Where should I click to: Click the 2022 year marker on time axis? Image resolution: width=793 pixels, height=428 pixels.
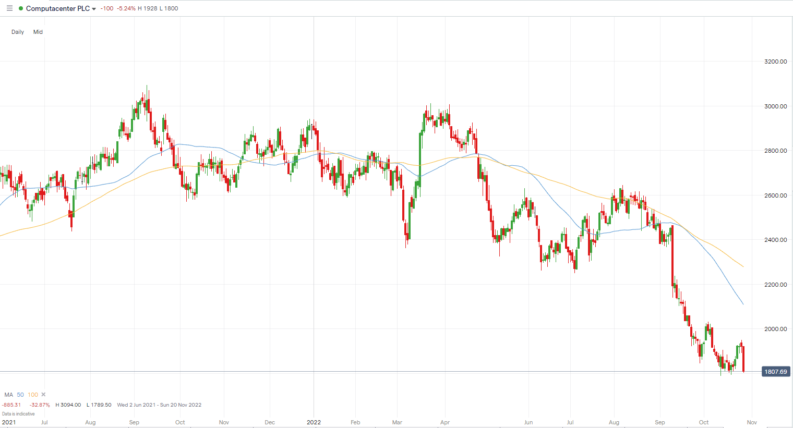[314, 423]
